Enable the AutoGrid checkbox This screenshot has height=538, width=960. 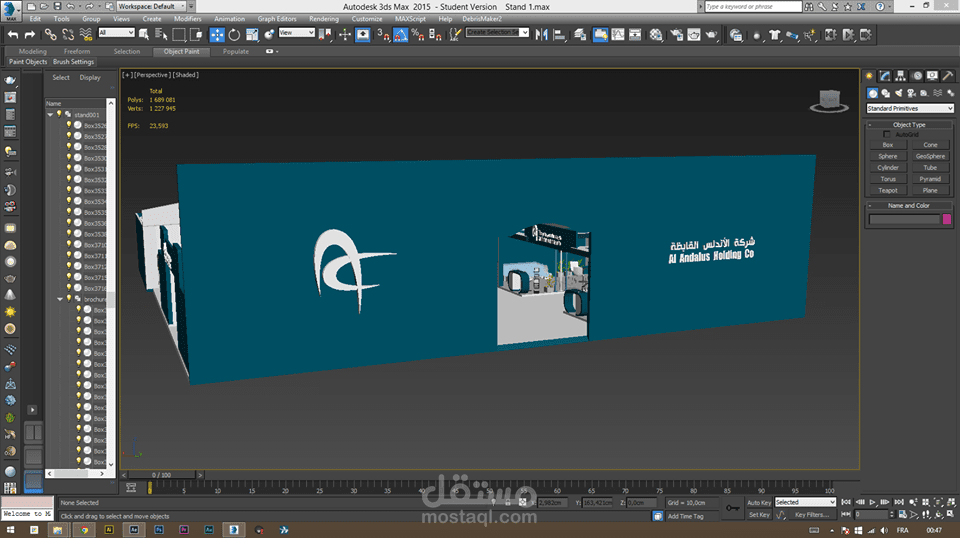click(x=887, y=134)
